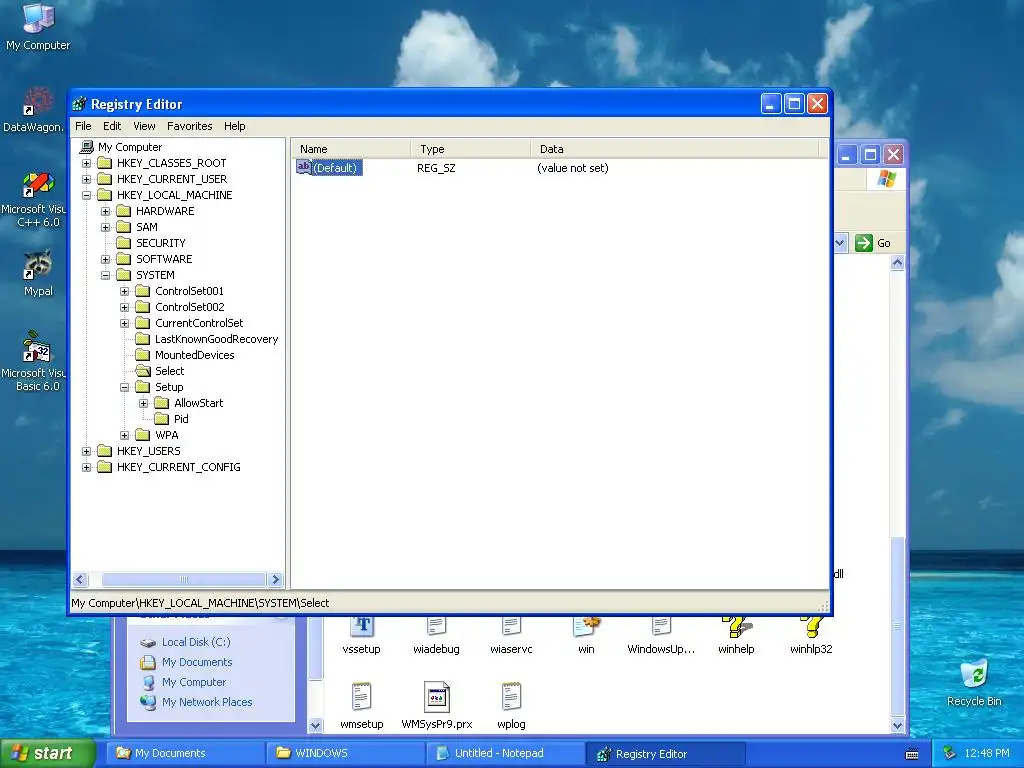Select the LastKnownGoodRecovery folder icon
This screenshot has width=1024, height=768.
(142, 339)
